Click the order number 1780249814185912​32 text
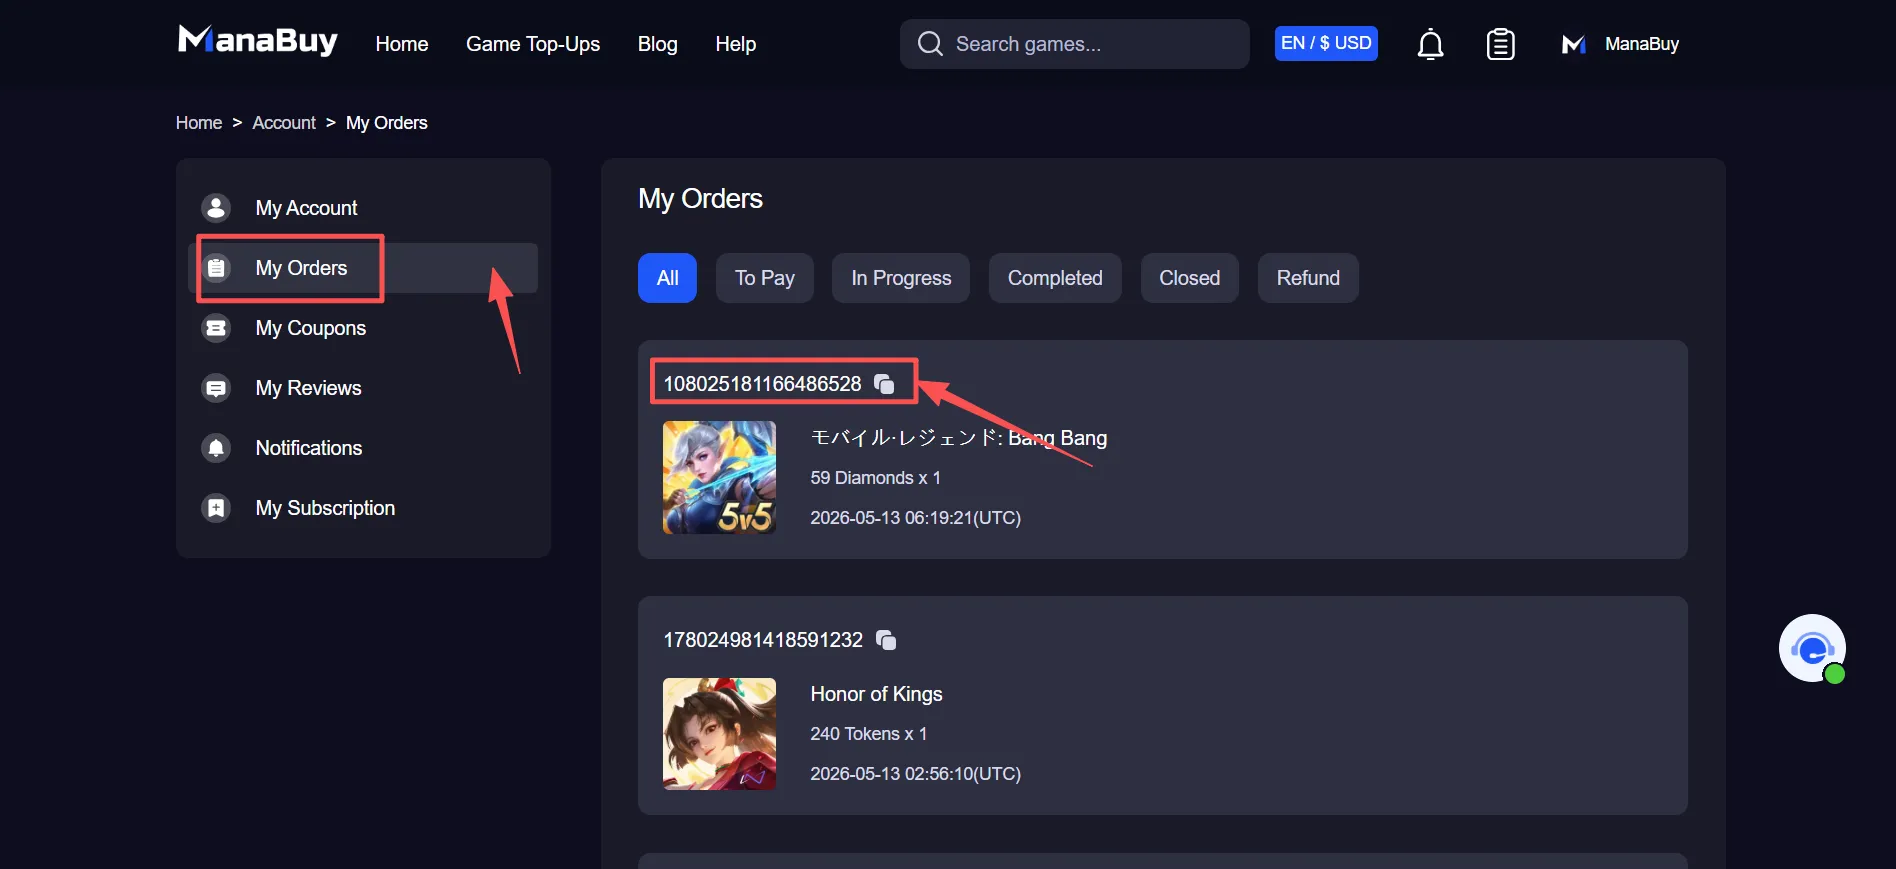 click(763, 640)
